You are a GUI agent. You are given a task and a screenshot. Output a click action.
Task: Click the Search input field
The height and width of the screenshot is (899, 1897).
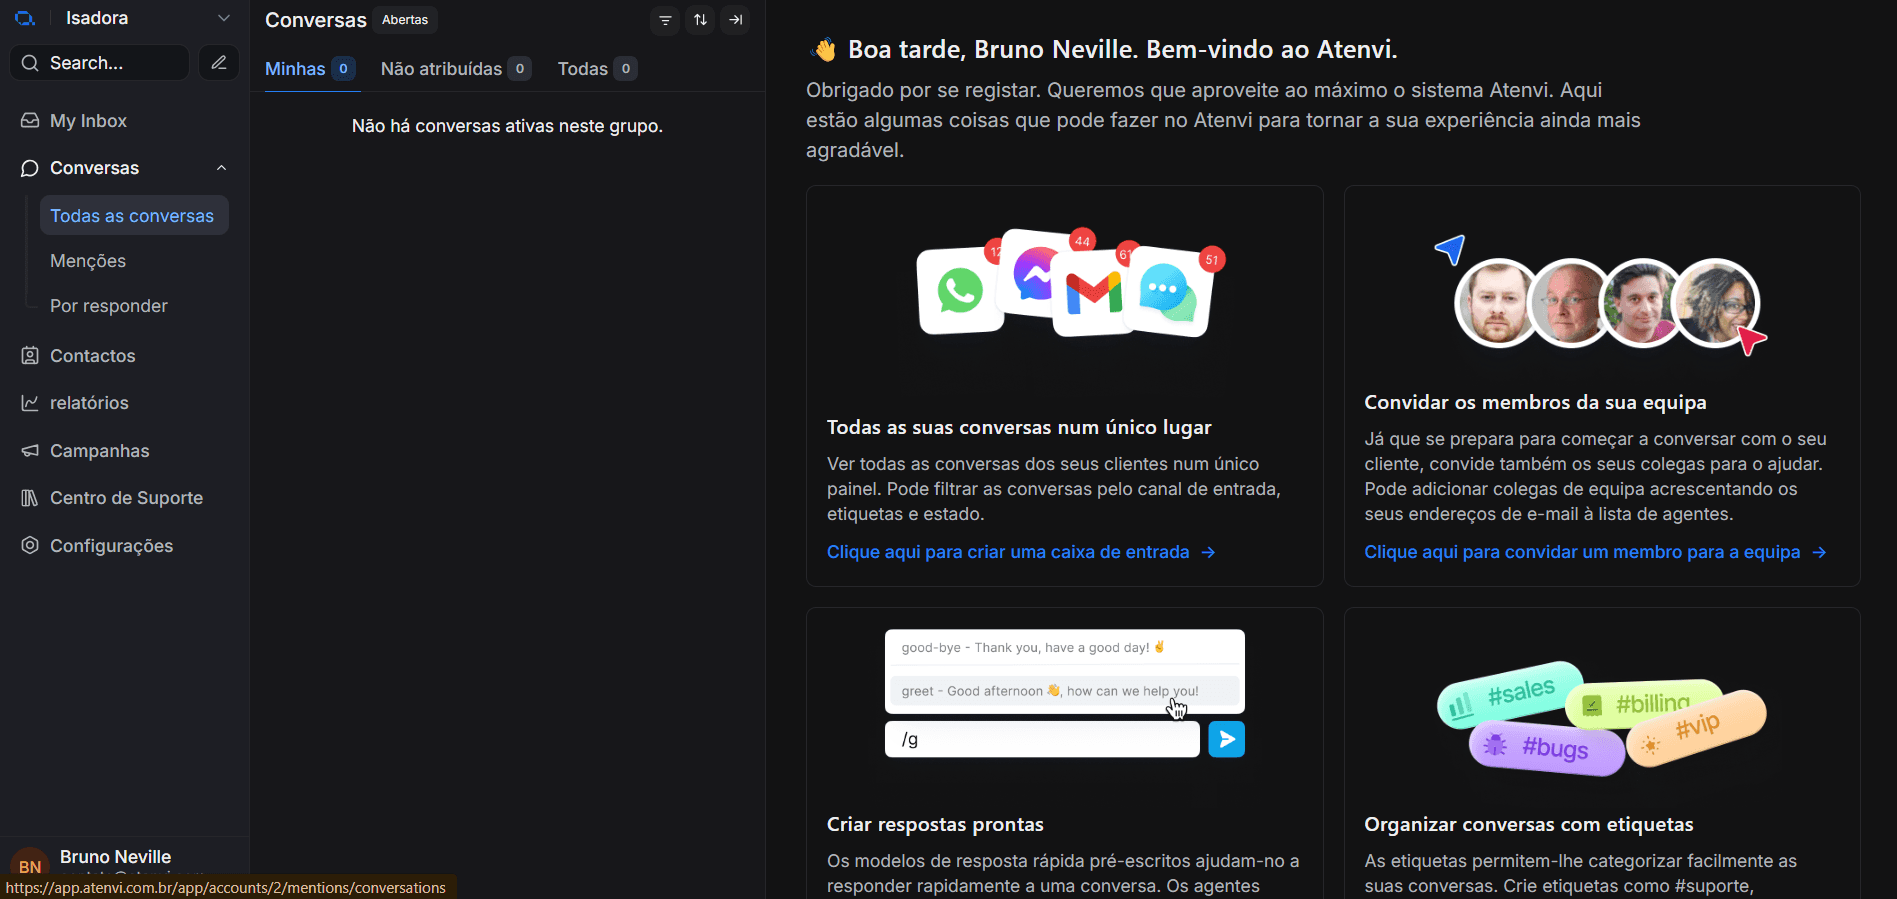pyautogui.click(x=99, y=63)
